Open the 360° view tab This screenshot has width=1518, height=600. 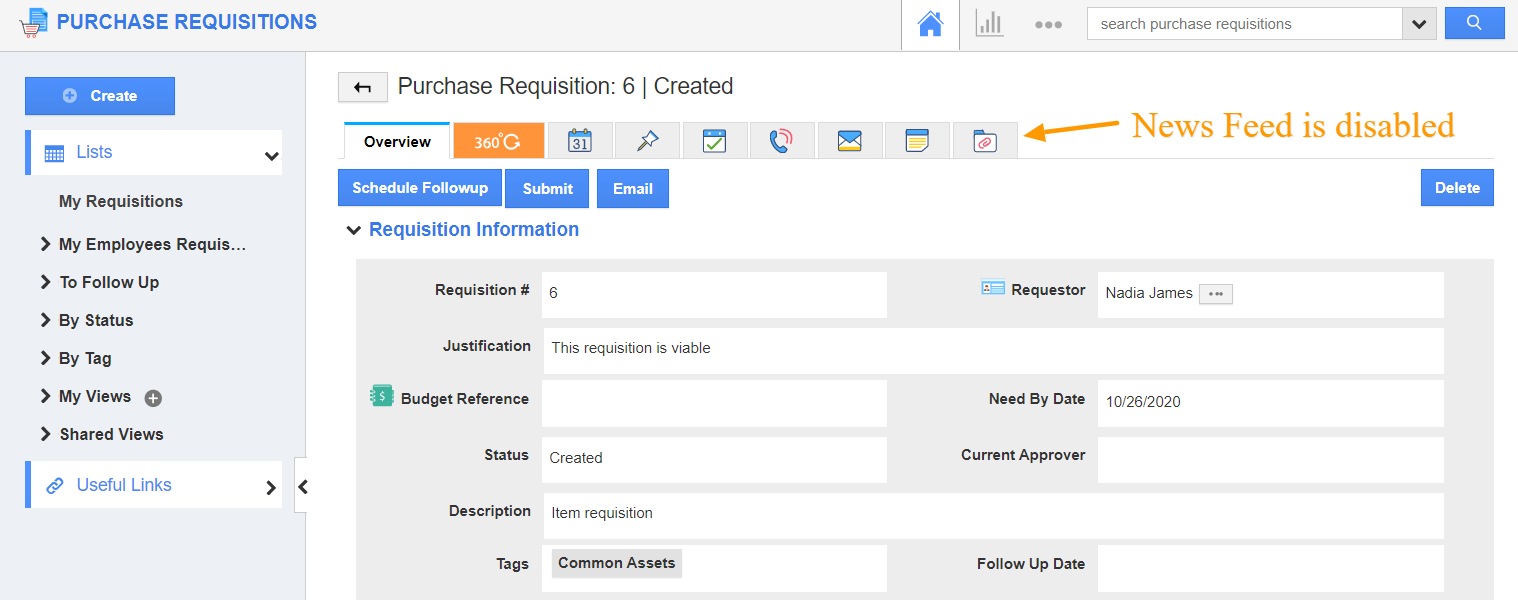(x=498, y=140)
